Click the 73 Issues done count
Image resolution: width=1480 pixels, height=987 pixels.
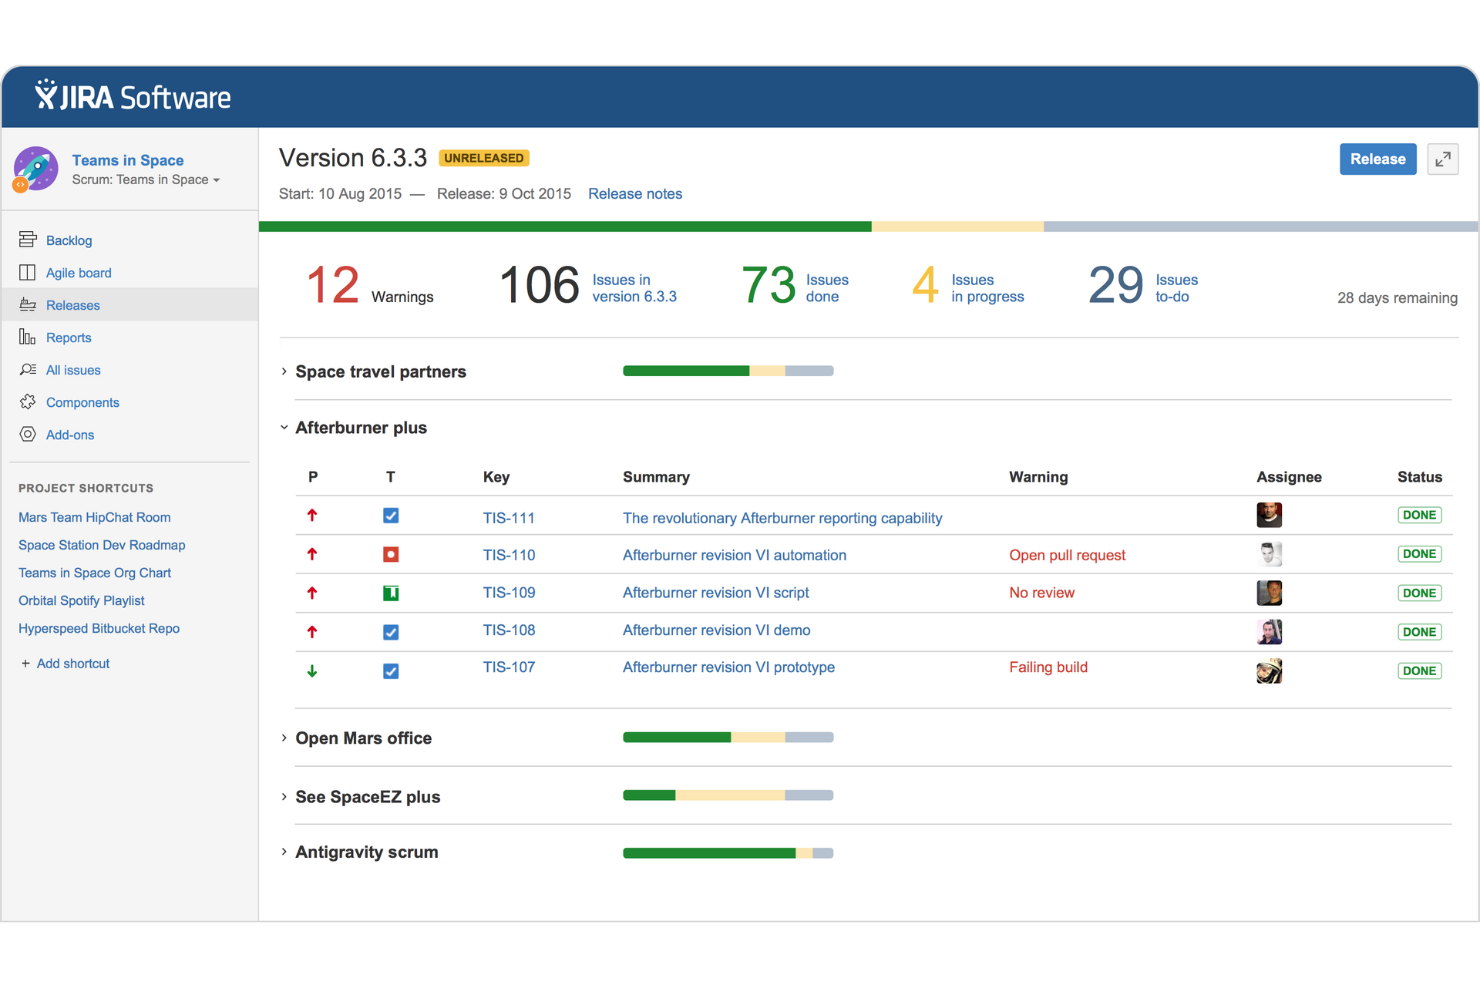[x=795, y=286]
